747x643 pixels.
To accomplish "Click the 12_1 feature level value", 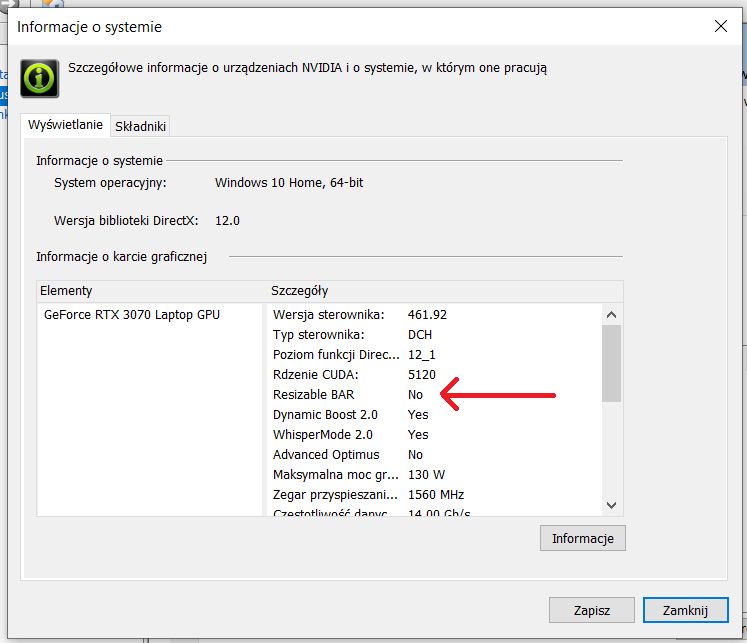I will click(422, 355).
